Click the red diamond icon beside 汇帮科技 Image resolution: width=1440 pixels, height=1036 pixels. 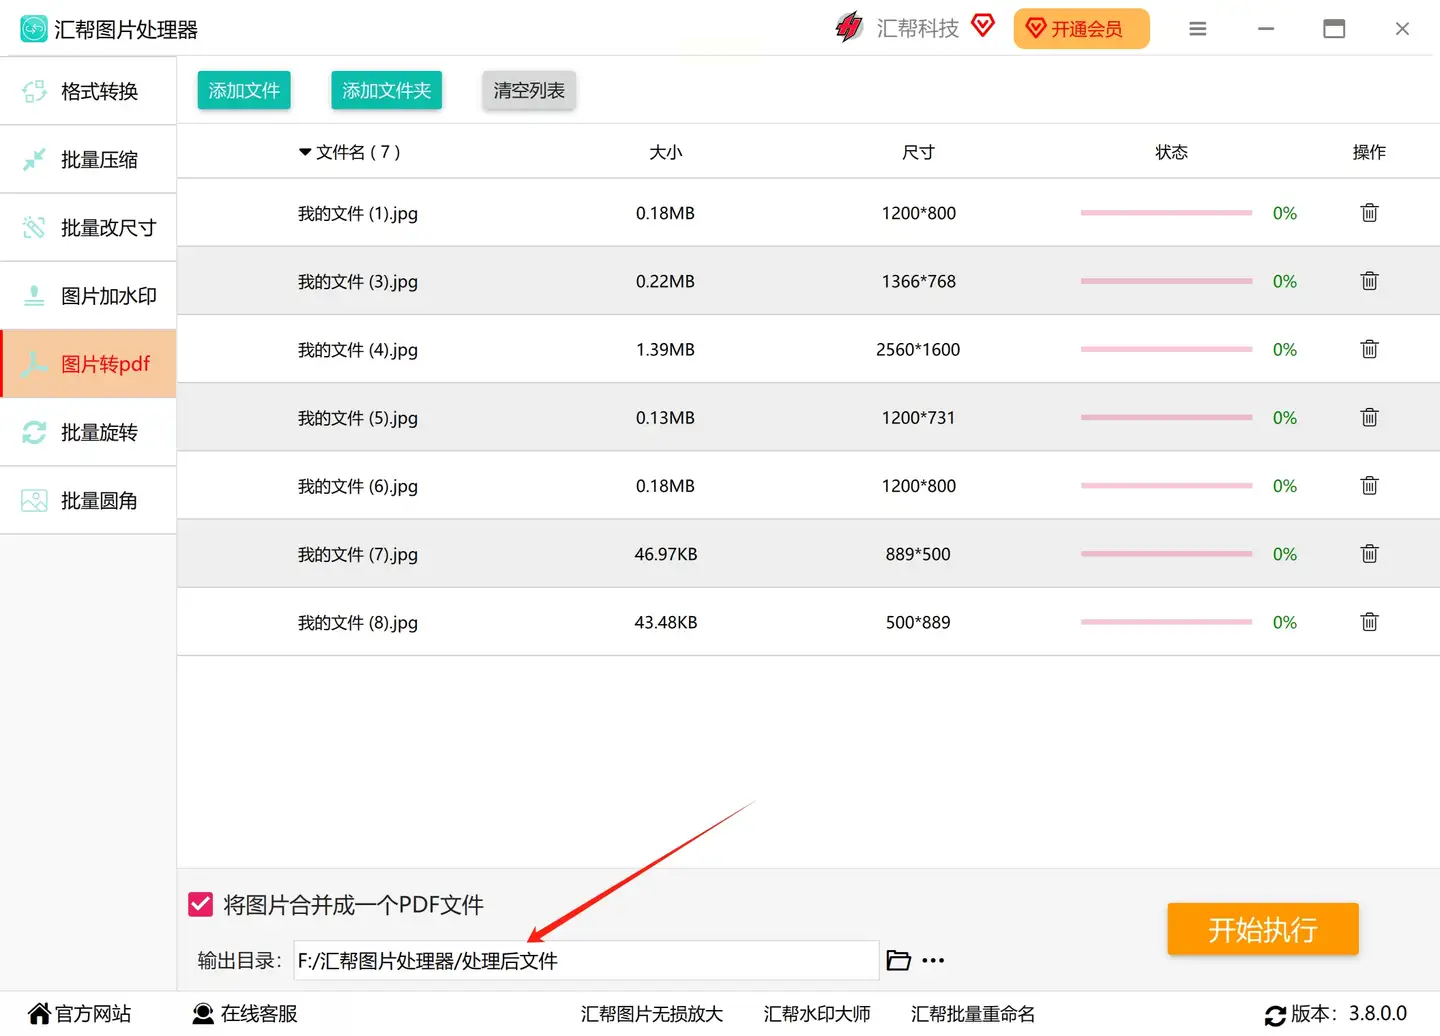click(983, 25)
